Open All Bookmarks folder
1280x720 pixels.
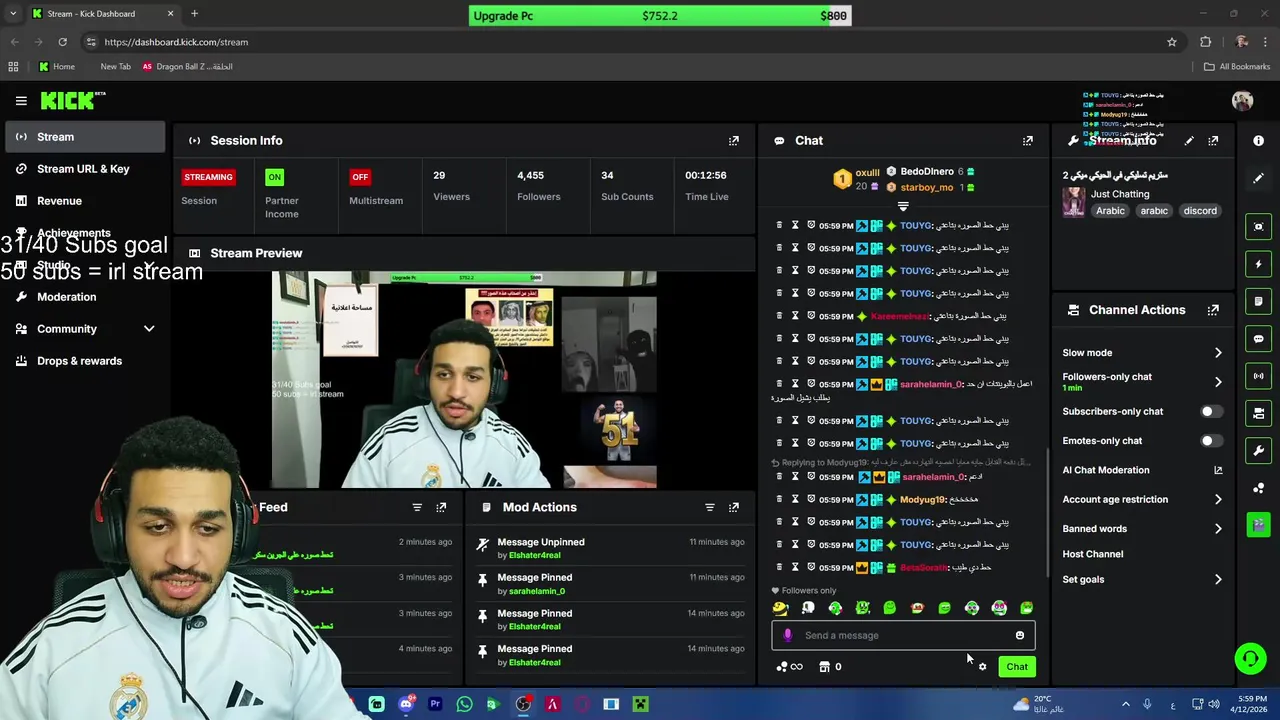coord(1236,67)
